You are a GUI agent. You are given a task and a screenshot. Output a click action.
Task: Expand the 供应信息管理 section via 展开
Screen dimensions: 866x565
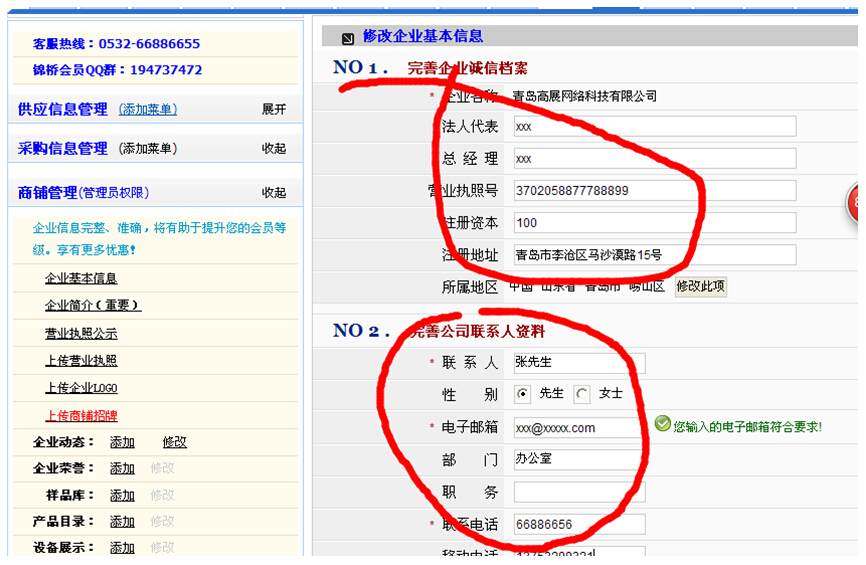tap(274, 109)
